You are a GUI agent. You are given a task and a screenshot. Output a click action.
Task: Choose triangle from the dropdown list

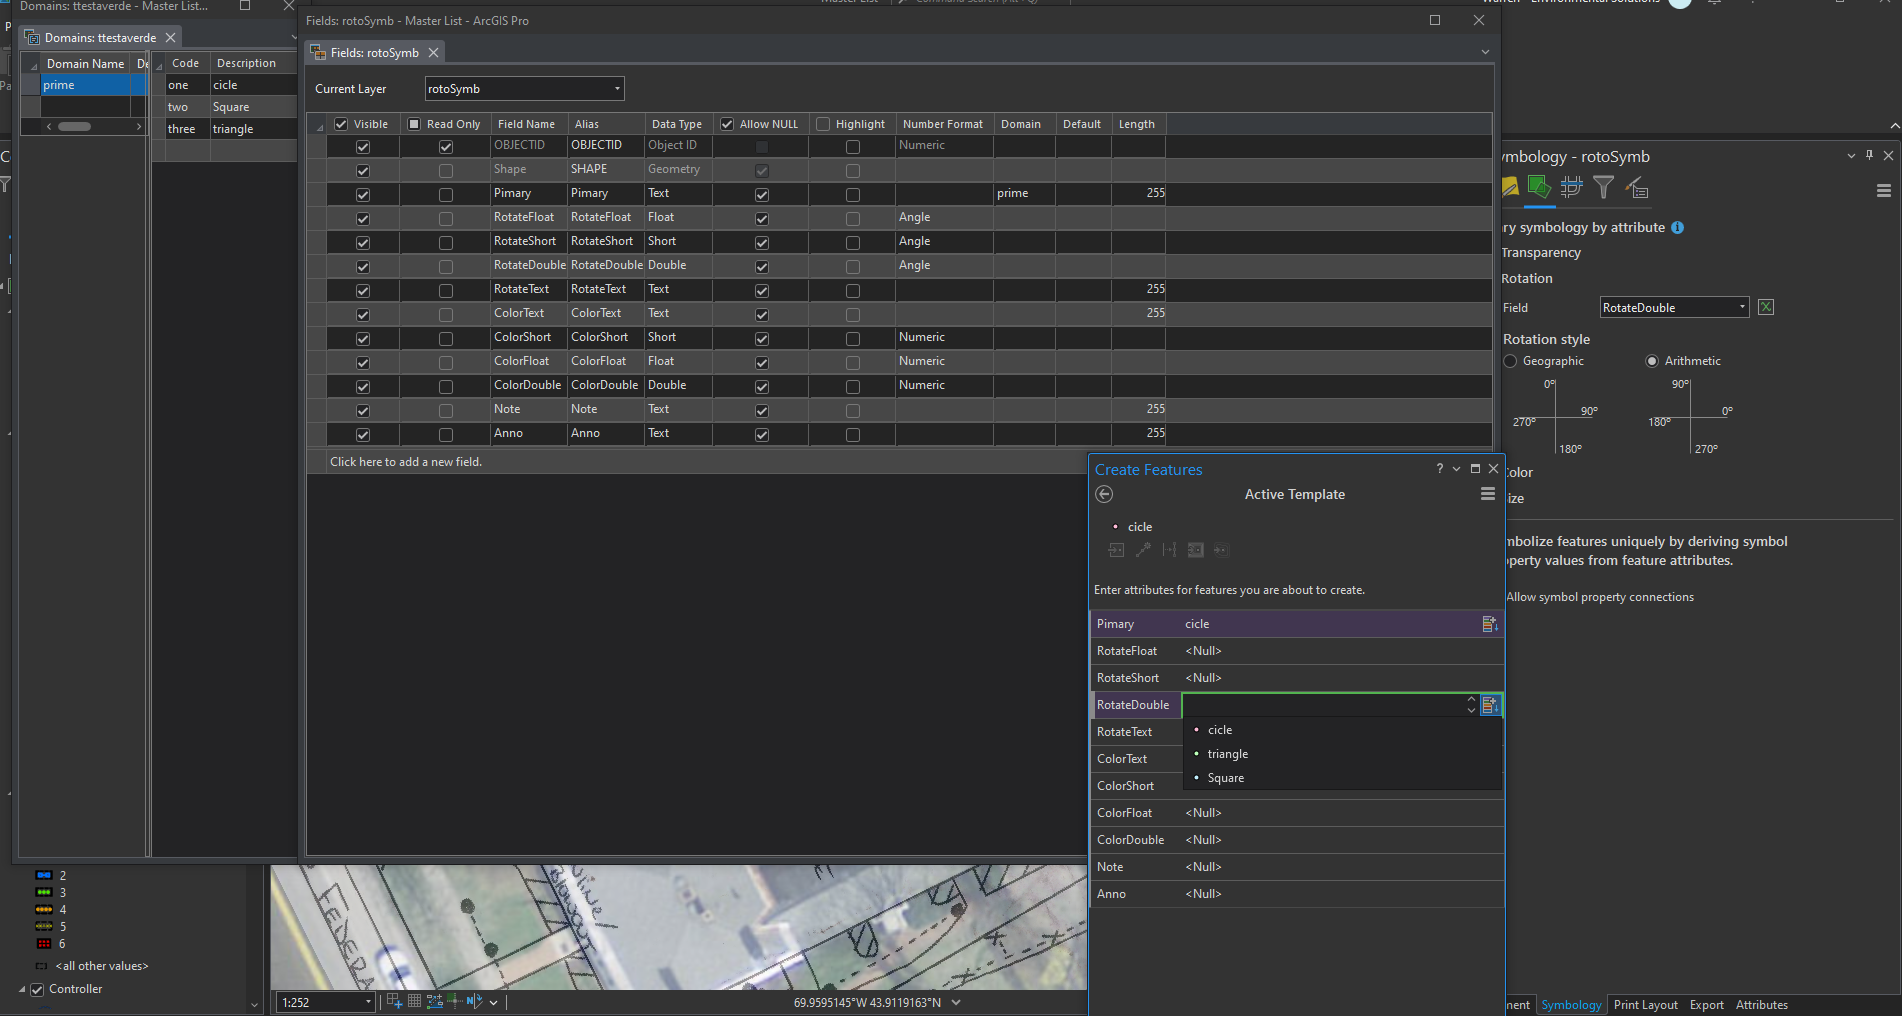click(1227, 754)
